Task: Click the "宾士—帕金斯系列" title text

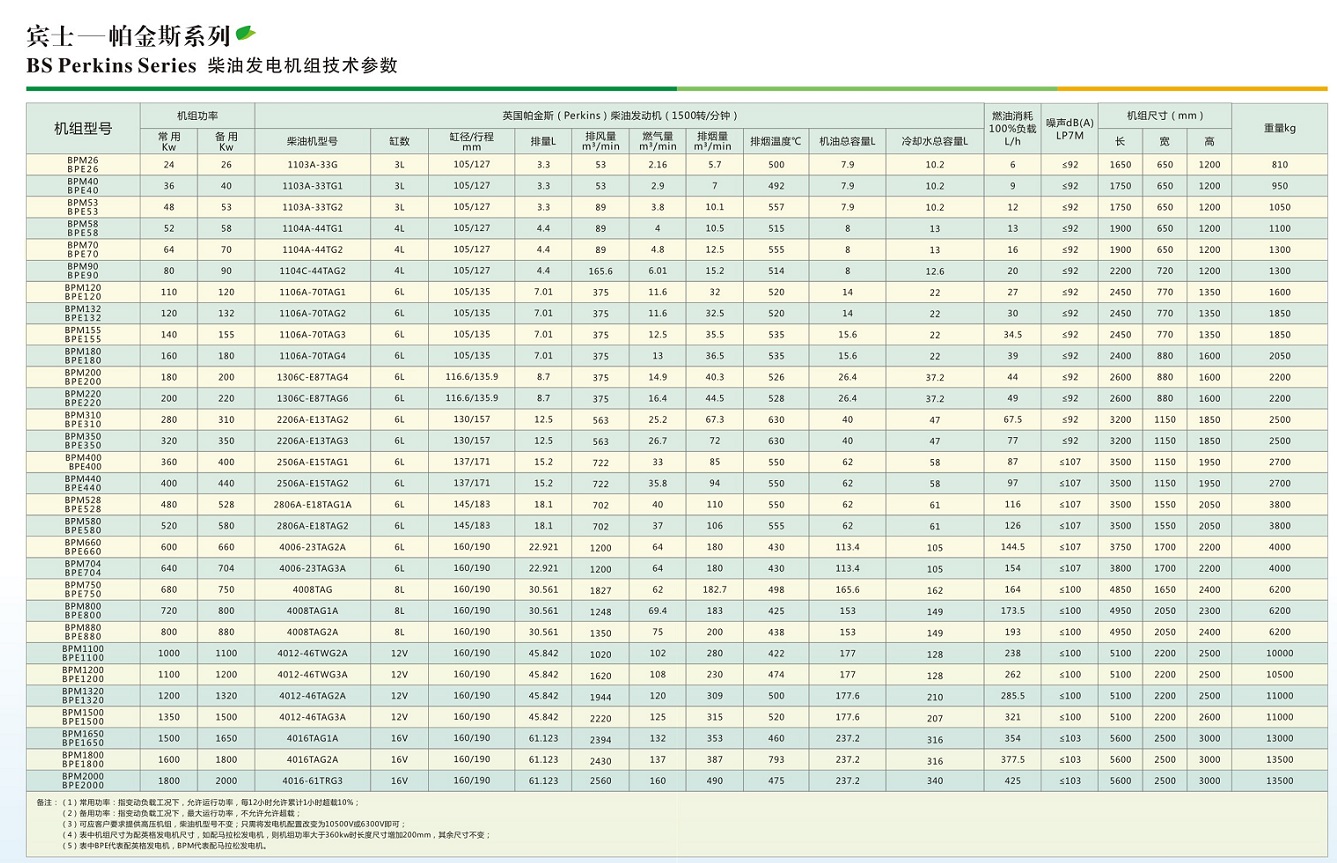Action: (x=128, y=36)
